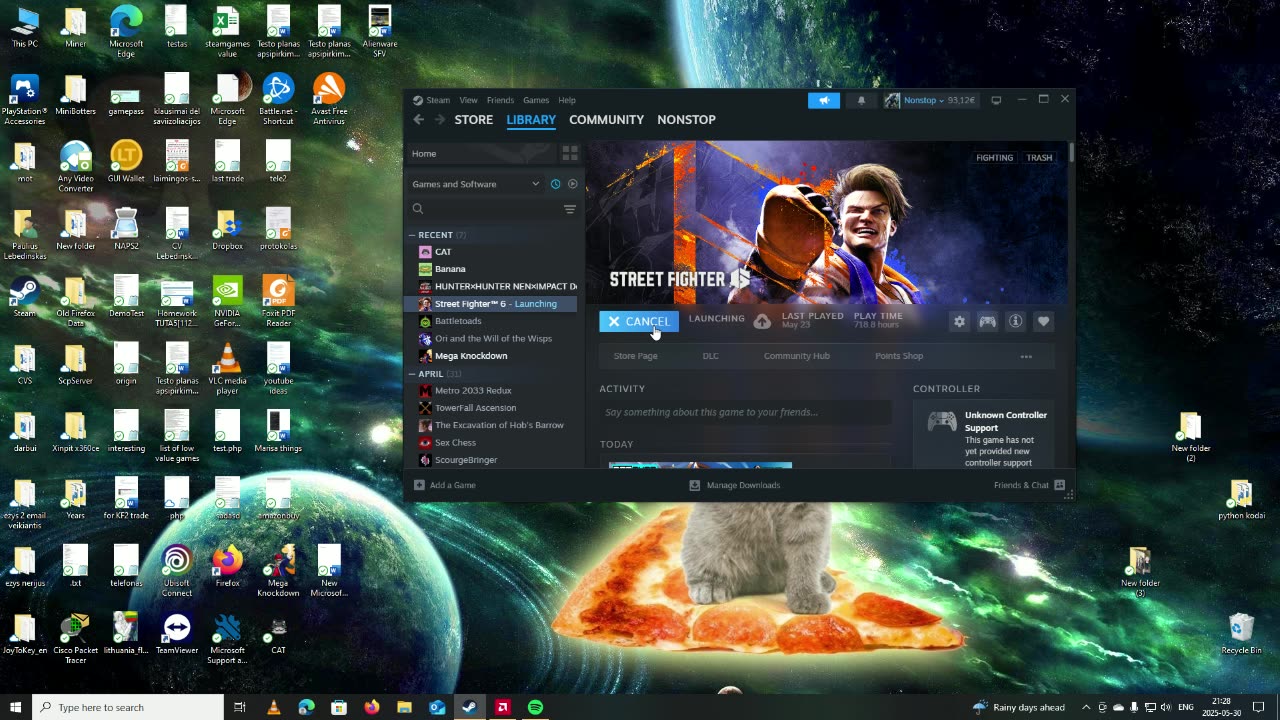The height and width of the screenshot is (720, 1280).
Task: Open Firefox from the taskbar
Action: (x=372, y=707)
